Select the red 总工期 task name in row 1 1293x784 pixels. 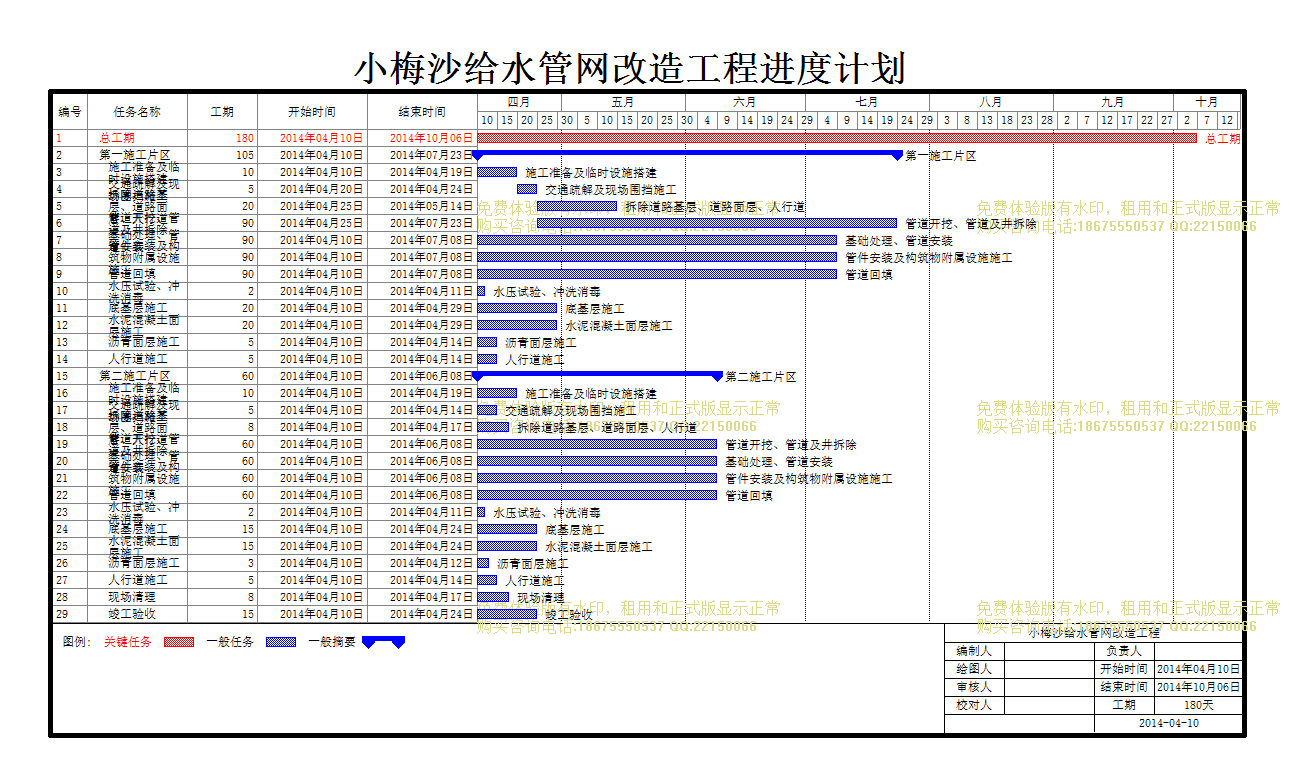[x=117, y=138]
